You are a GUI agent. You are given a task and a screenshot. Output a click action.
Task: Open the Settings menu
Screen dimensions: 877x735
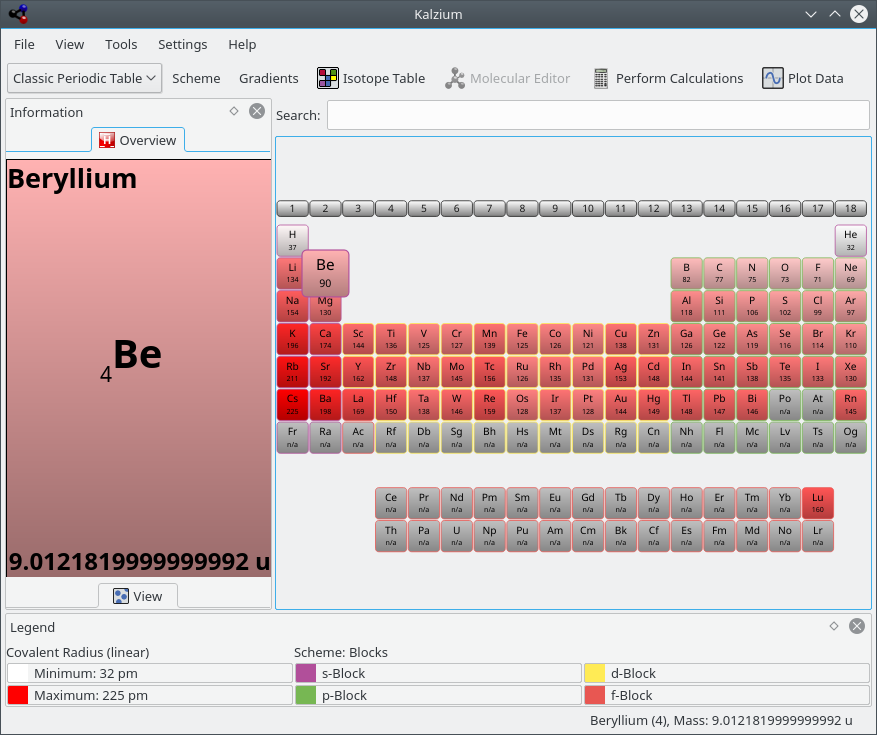point(182,44)
